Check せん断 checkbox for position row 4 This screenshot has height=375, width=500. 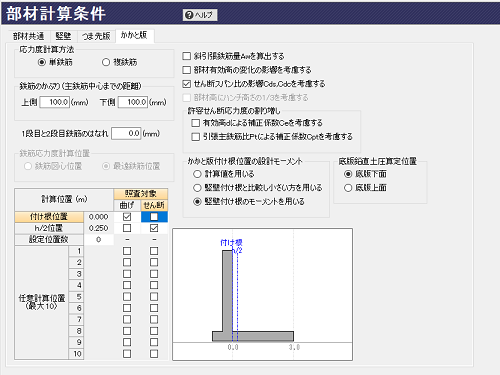click(x=154, y=285)
